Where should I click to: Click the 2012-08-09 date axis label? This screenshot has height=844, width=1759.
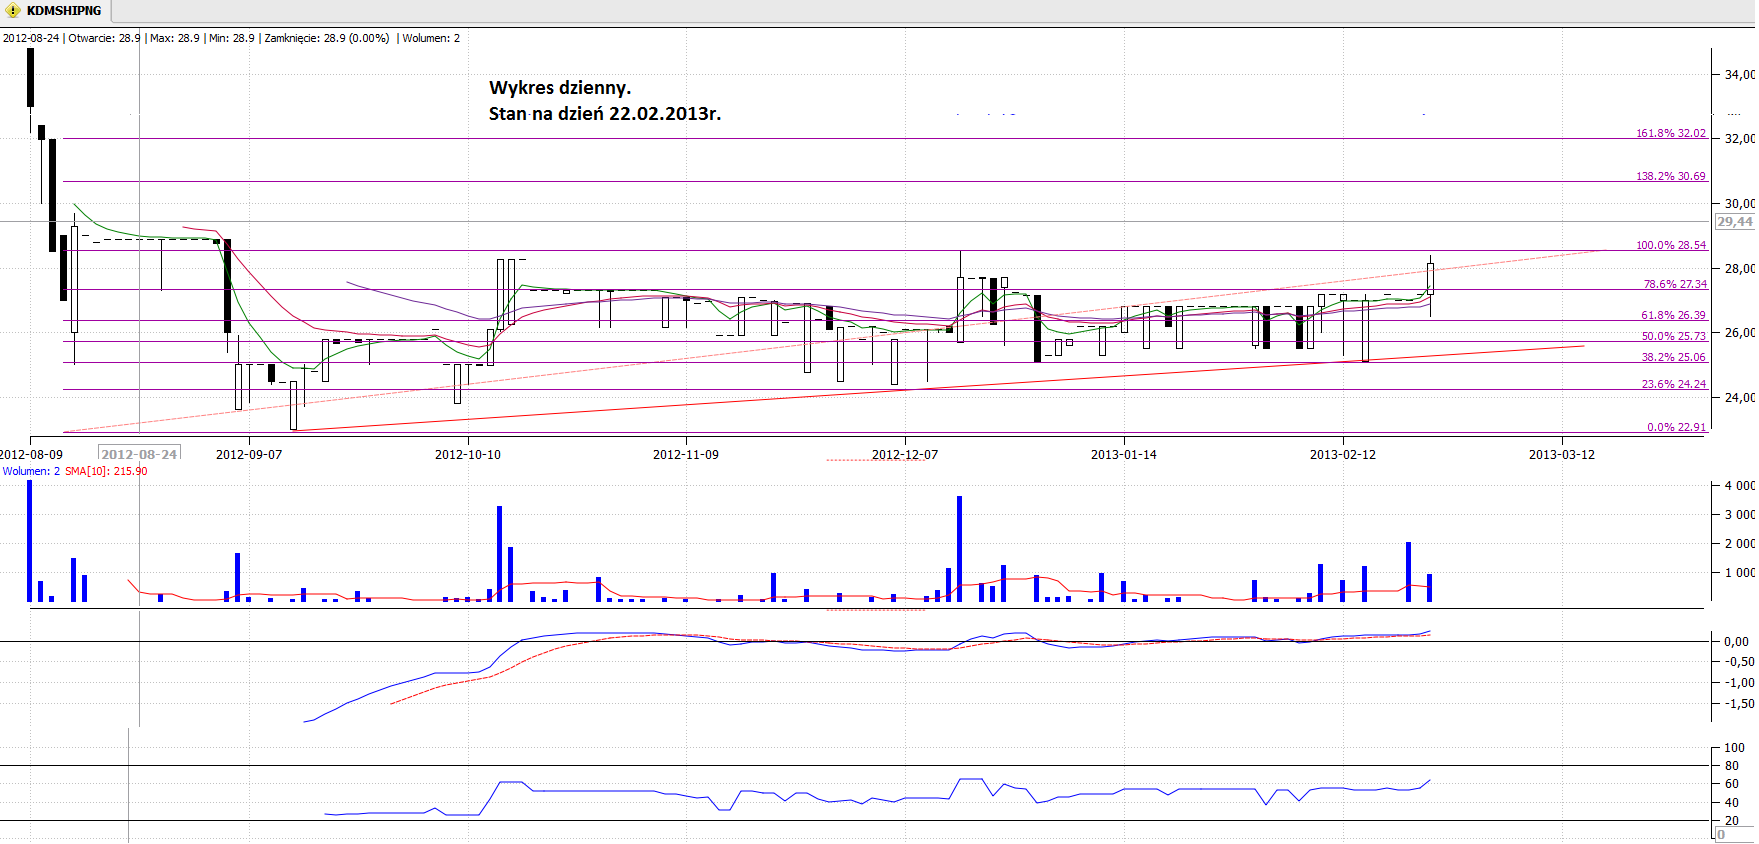pos(31,454)
